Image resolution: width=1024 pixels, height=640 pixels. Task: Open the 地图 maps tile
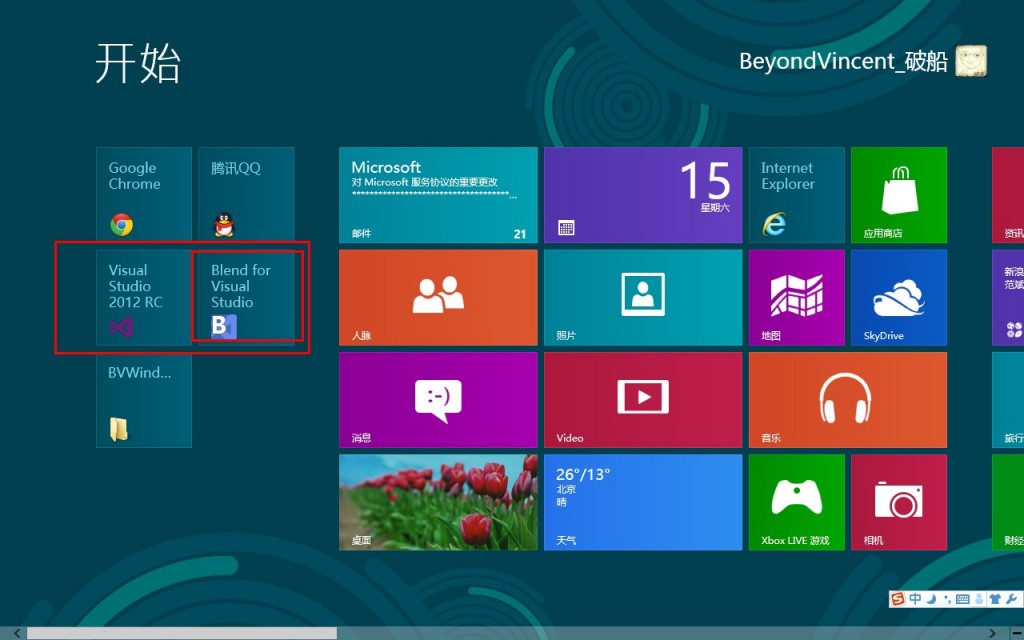[797, 297]
